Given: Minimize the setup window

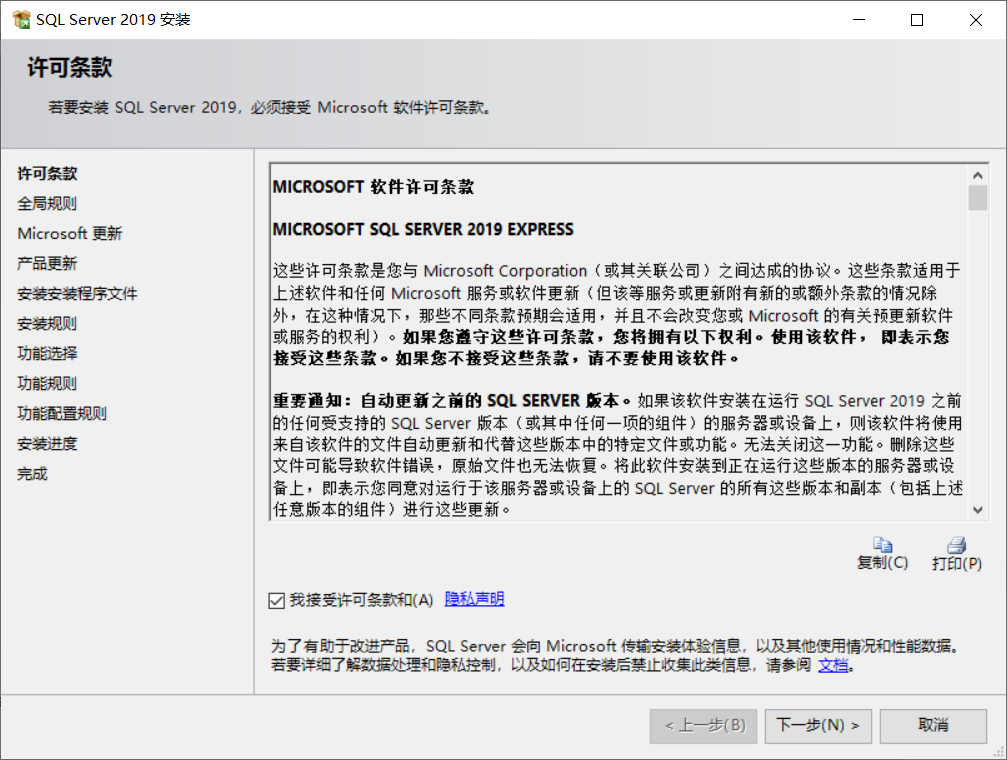Looking at the screenshot, I should click(859, 20).
